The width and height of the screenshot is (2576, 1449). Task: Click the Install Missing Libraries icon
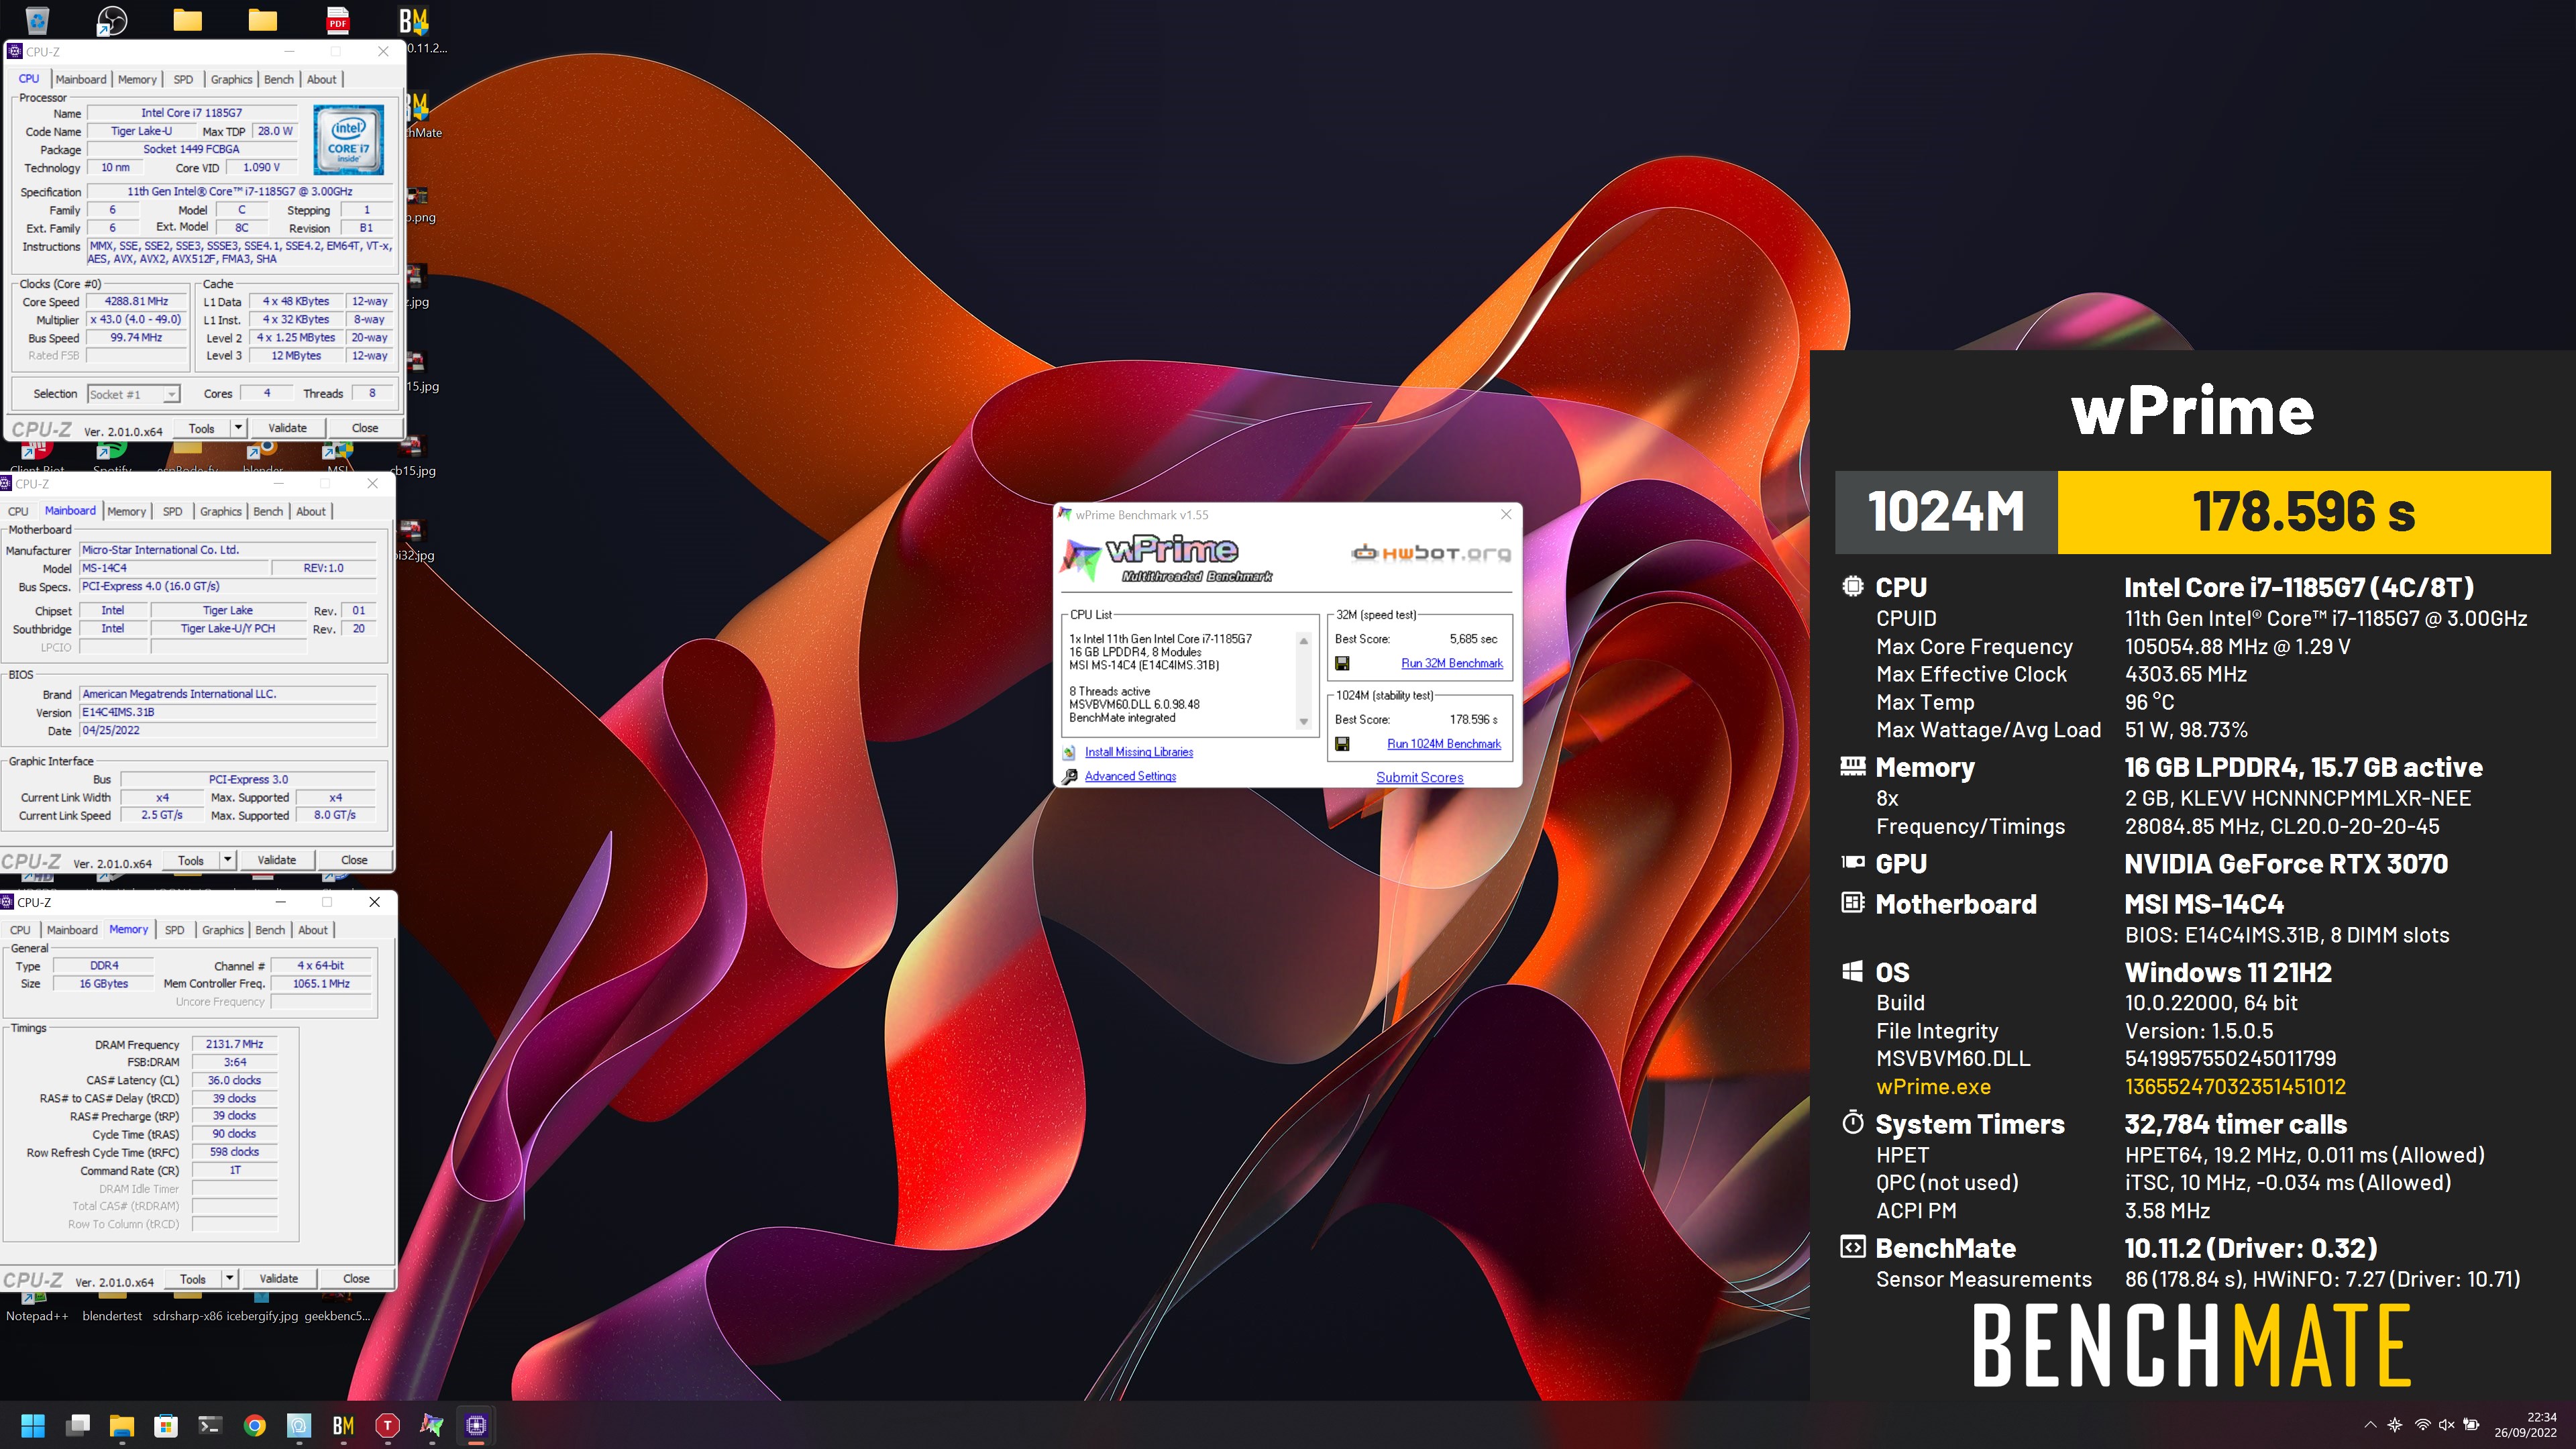tap(1069, 752)
